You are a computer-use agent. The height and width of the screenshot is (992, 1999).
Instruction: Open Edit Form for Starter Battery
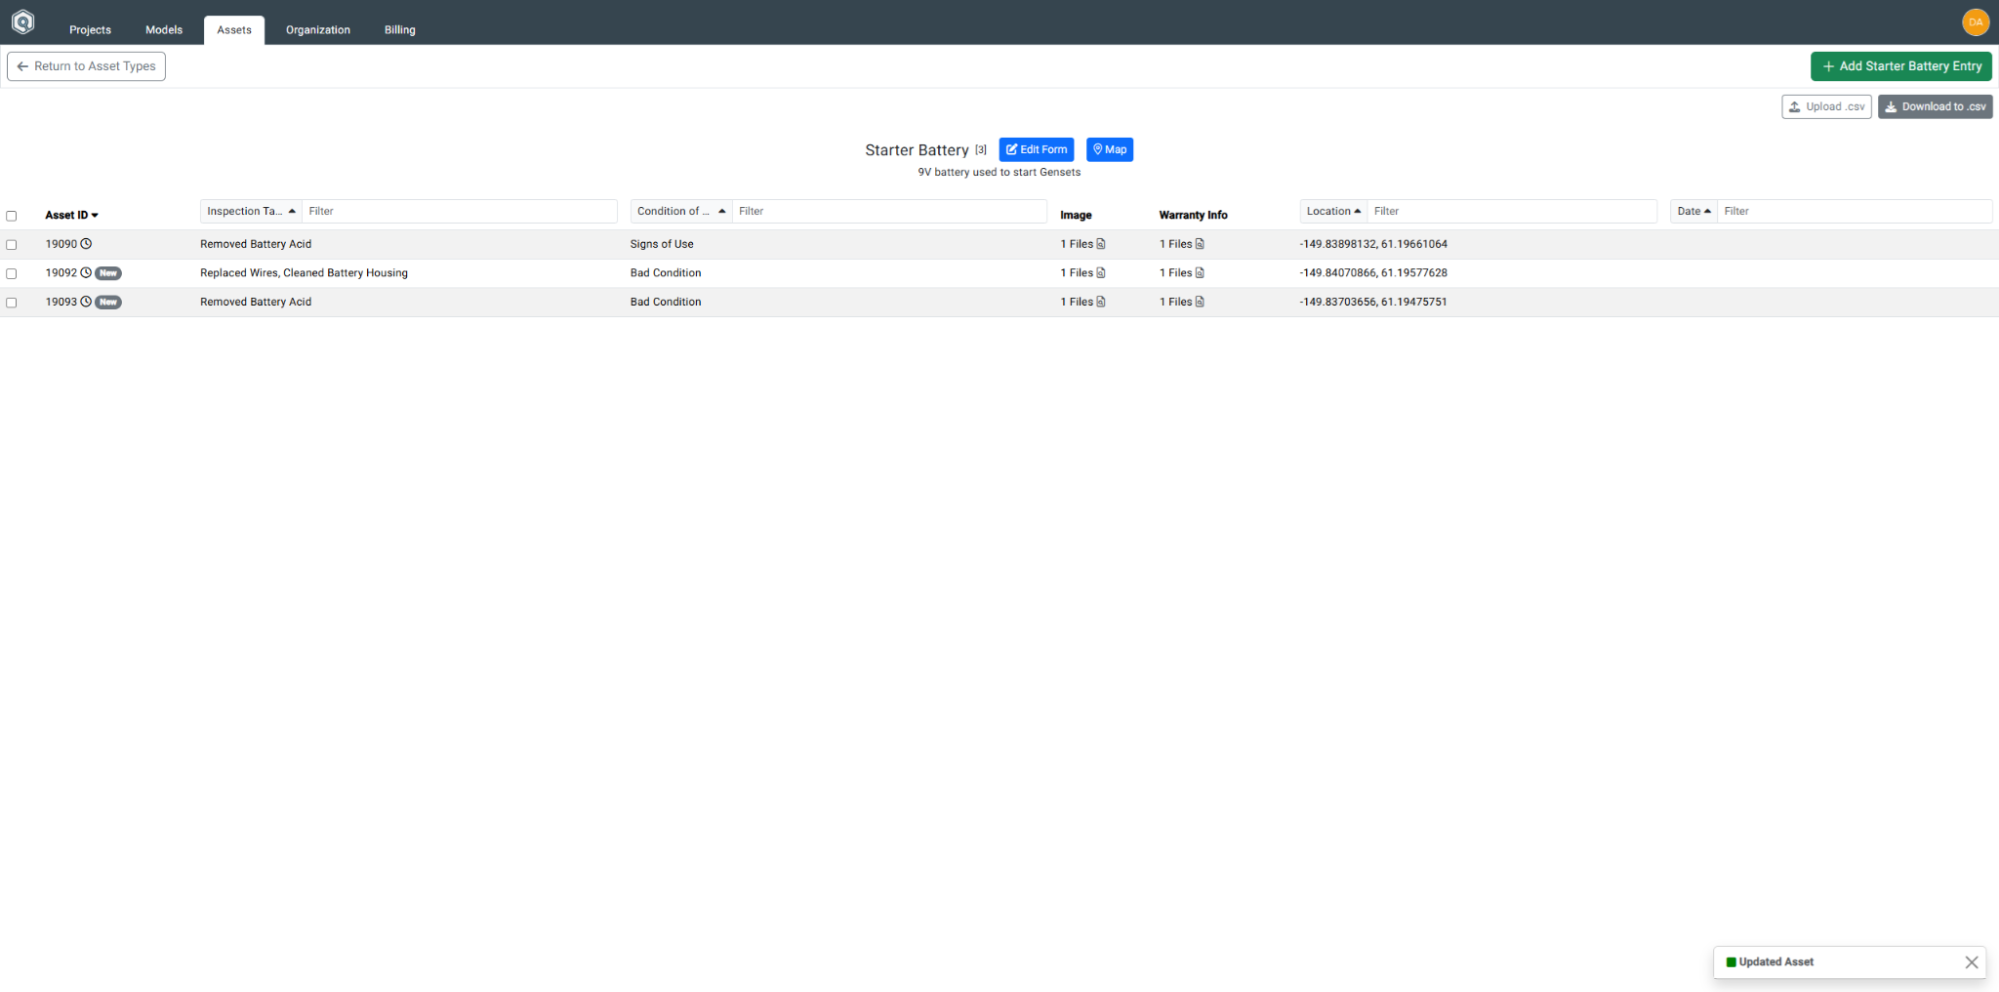pyautogui.click(x=1036, y=150)
